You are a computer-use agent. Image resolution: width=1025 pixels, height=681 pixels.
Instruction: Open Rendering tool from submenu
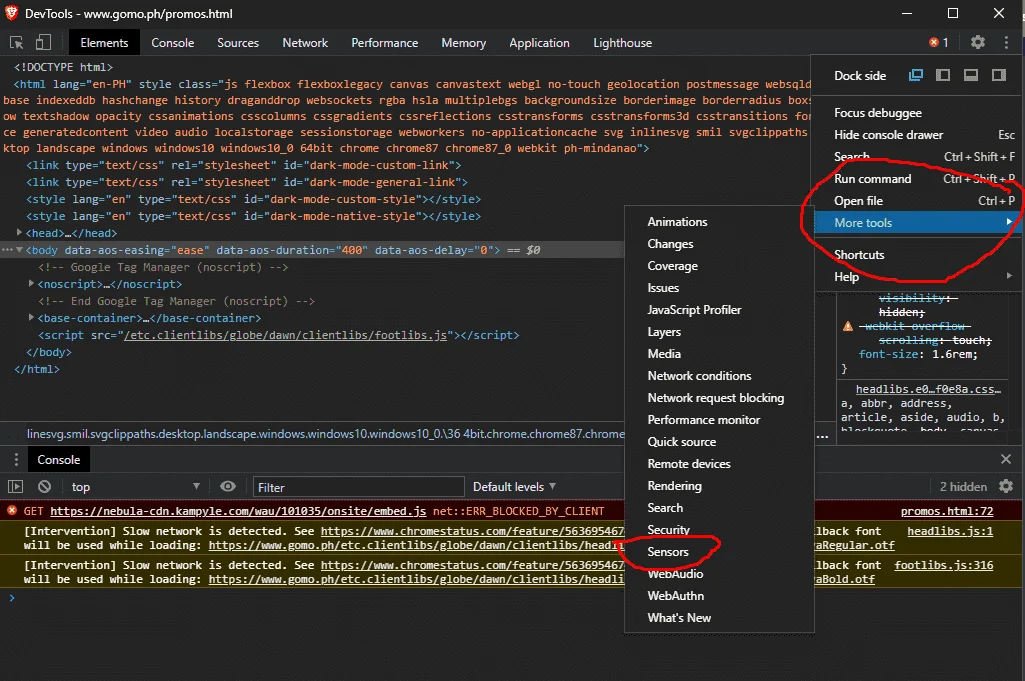pyautogui.click(x=719, y=486)
